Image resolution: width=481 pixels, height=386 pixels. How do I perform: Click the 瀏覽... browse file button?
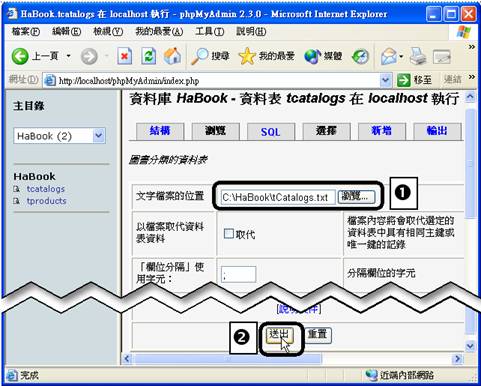[x=356, y=197]
